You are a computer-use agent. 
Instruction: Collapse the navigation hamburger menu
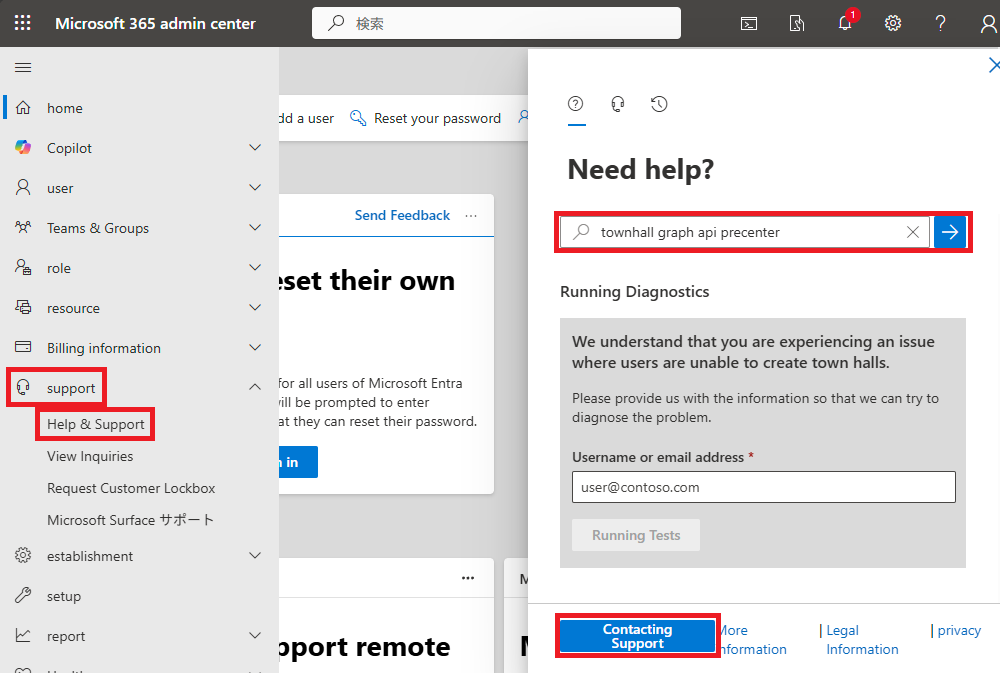point(23,68)
